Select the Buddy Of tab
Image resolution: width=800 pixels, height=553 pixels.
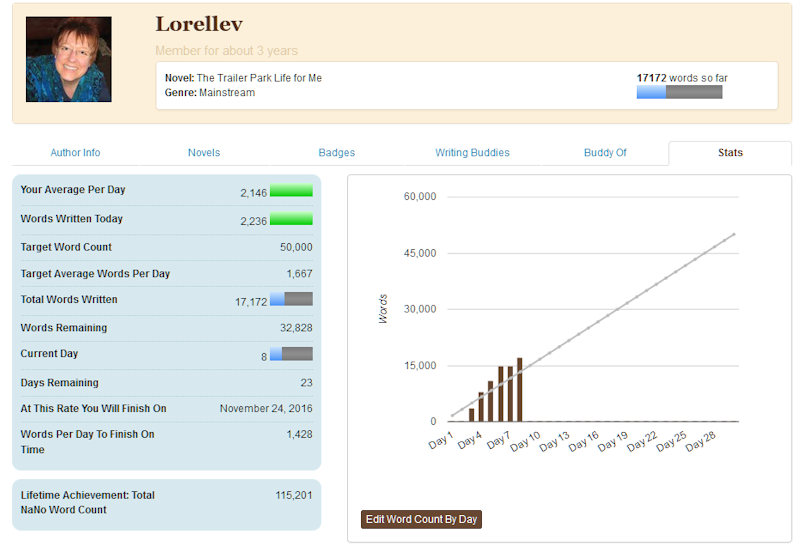click(605, 153)
